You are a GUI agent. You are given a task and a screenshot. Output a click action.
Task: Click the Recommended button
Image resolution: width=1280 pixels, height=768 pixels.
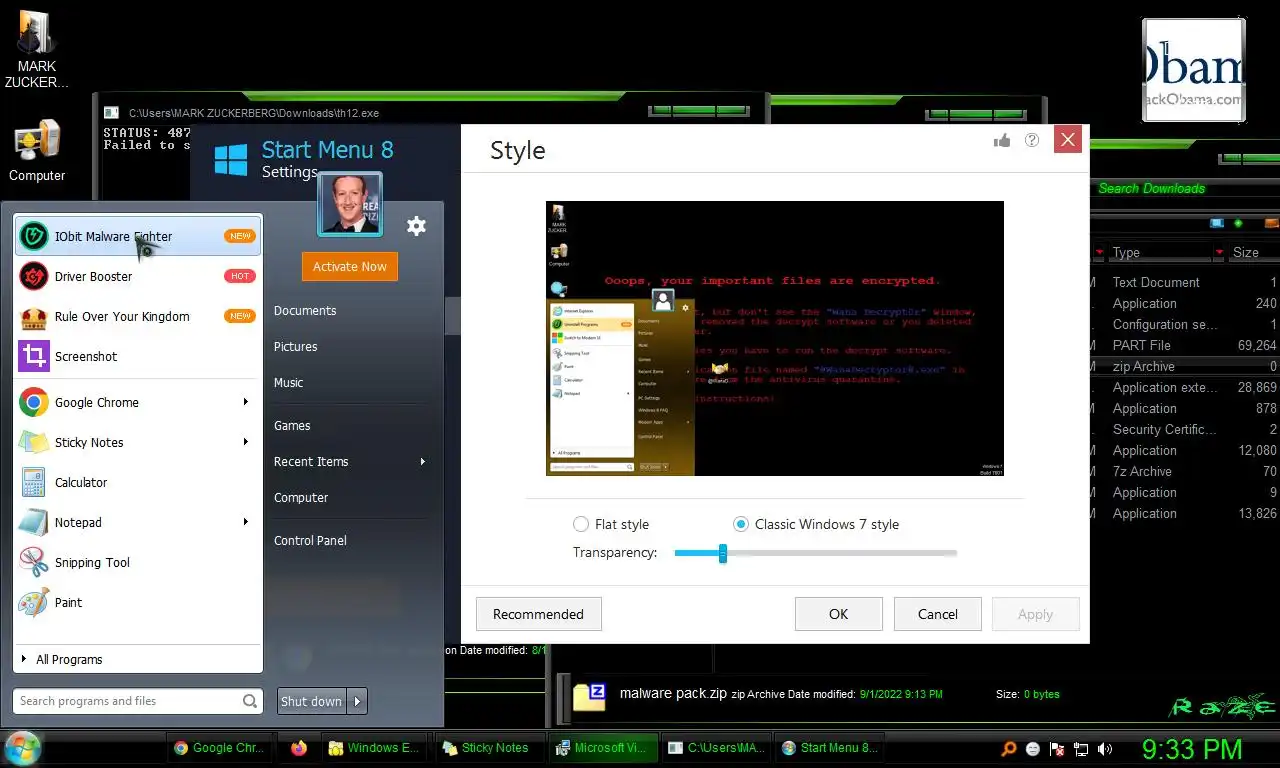(x=538, y=614)
